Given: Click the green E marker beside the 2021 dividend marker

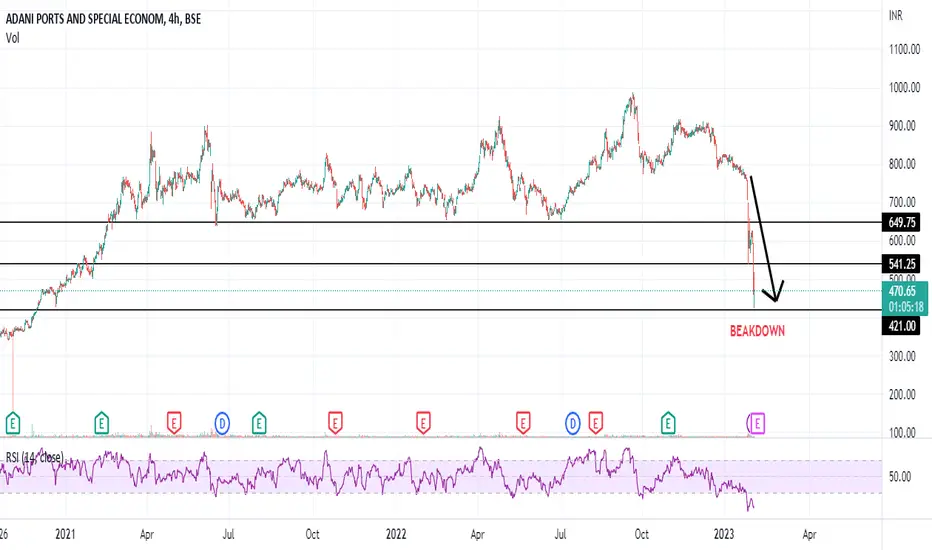Looking at the screenshot, I should pos(259,423).
